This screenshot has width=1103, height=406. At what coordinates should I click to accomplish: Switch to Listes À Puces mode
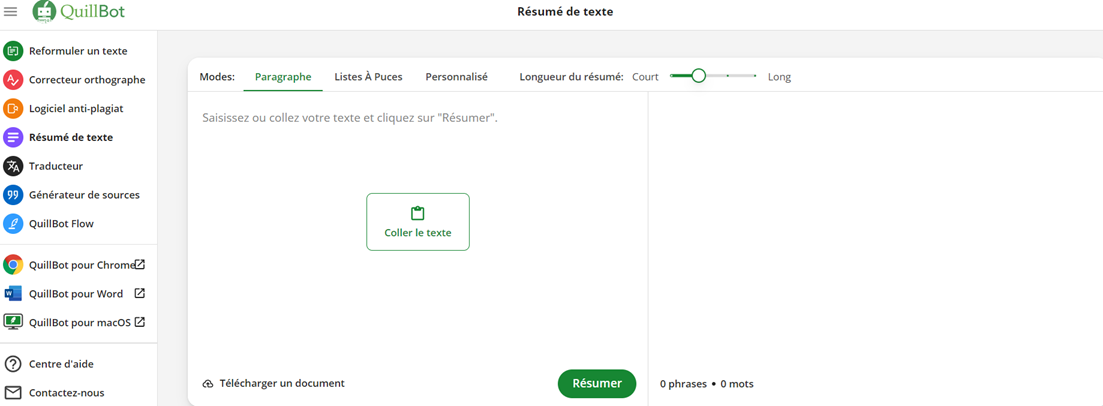pyautogui.click(x=369, y=77)
